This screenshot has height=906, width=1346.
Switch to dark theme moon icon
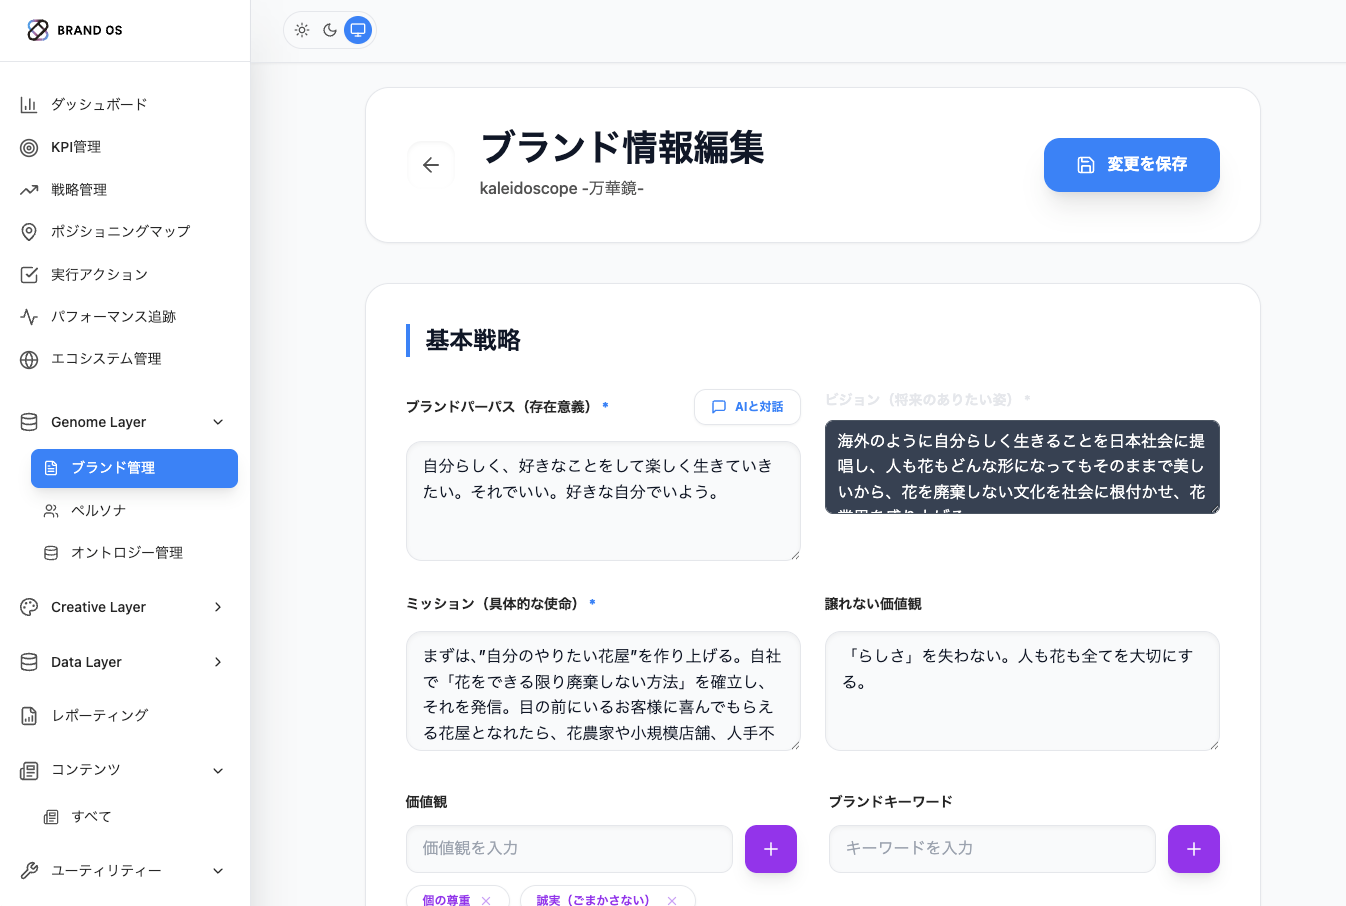pos(330,30)
